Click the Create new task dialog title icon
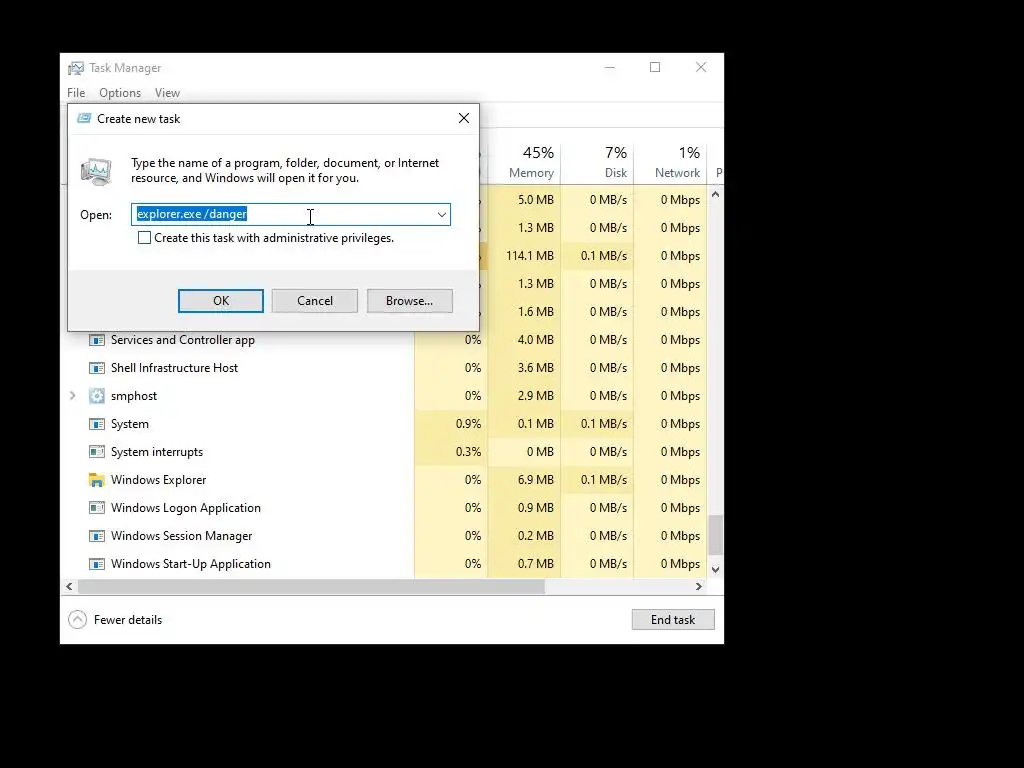The image size is (1024, 768). (x=84, y=118)
